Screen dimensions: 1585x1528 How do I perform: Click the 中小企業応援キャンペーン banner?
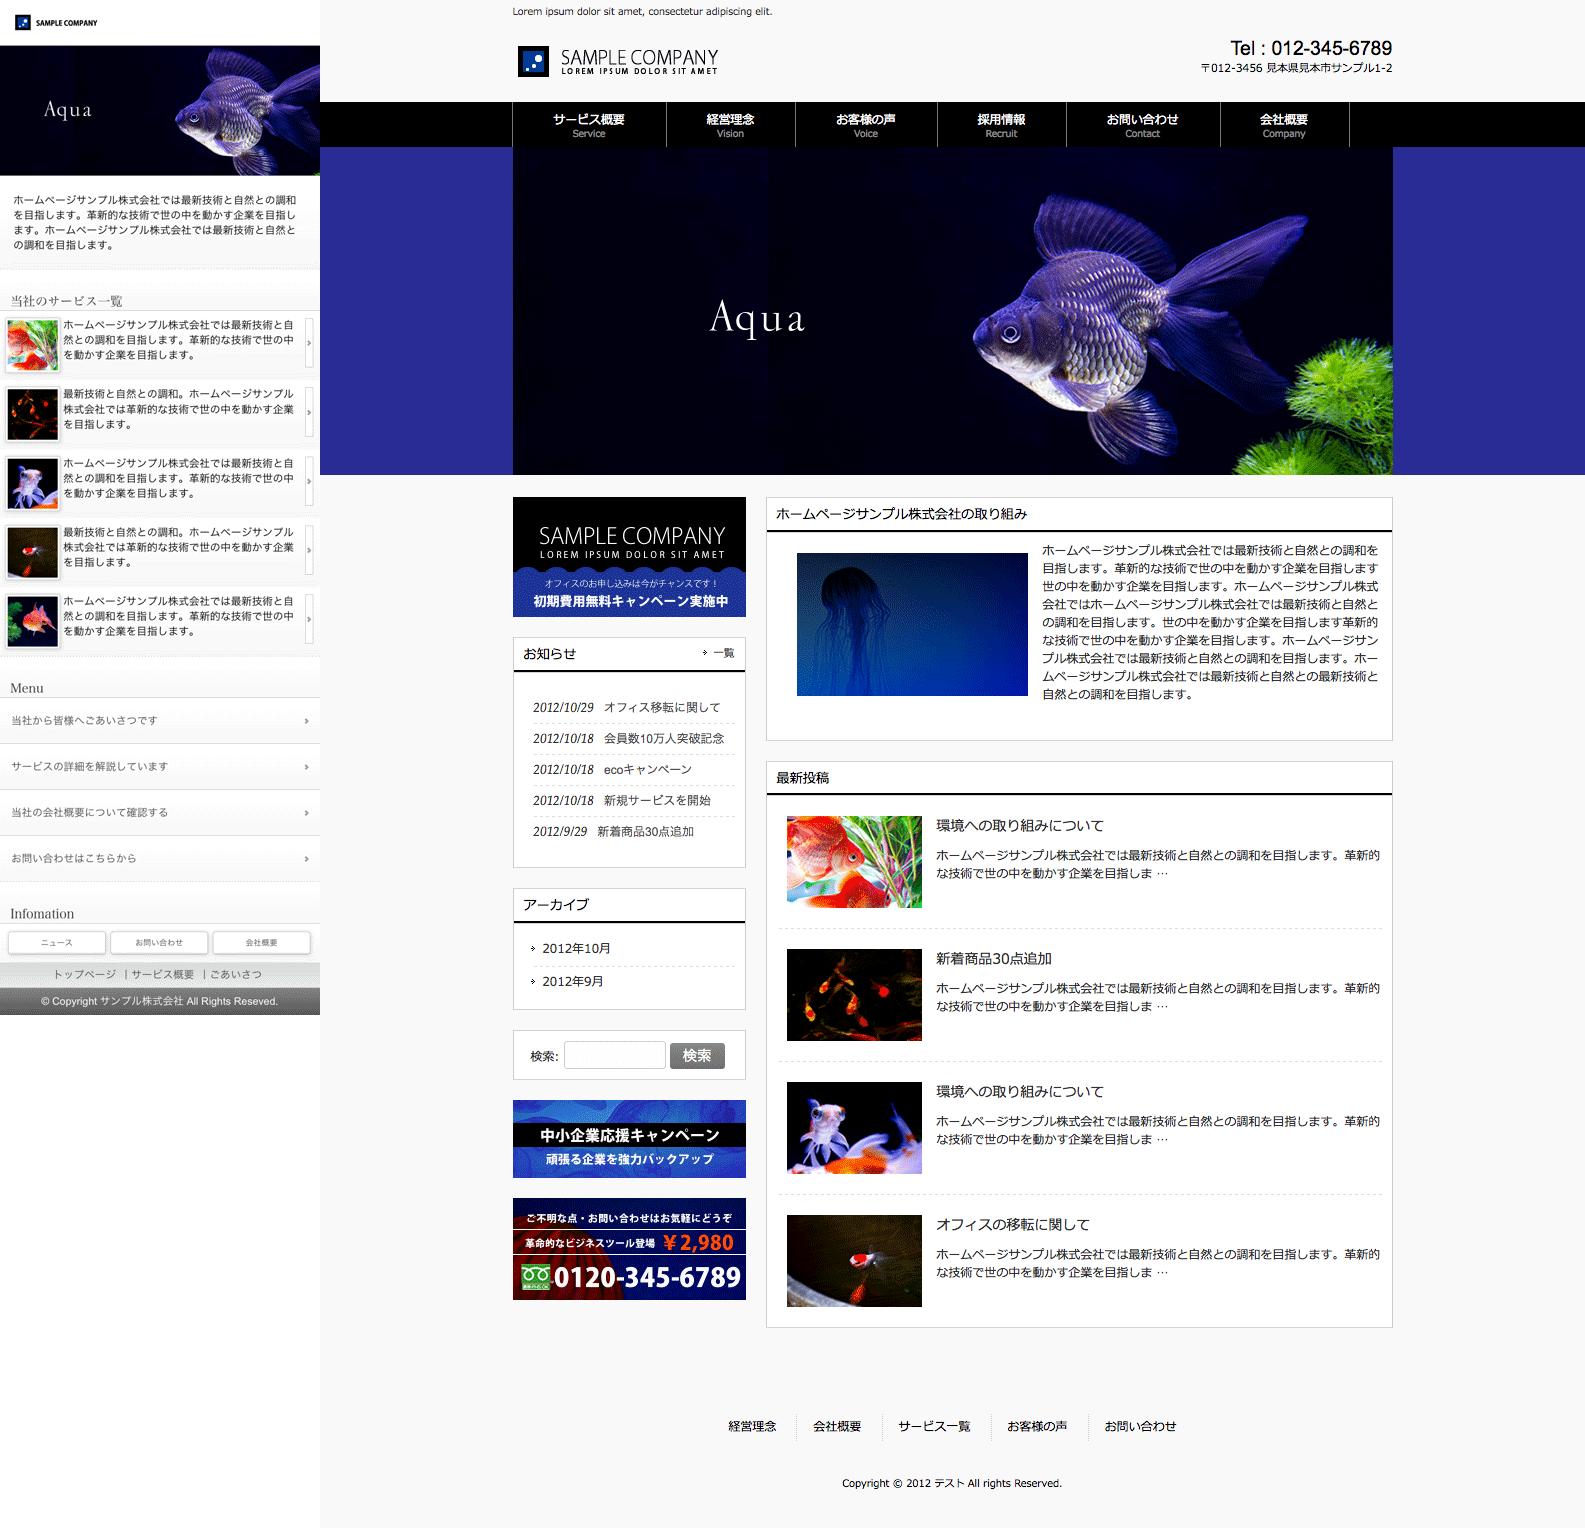click(x=629, y=1139)
